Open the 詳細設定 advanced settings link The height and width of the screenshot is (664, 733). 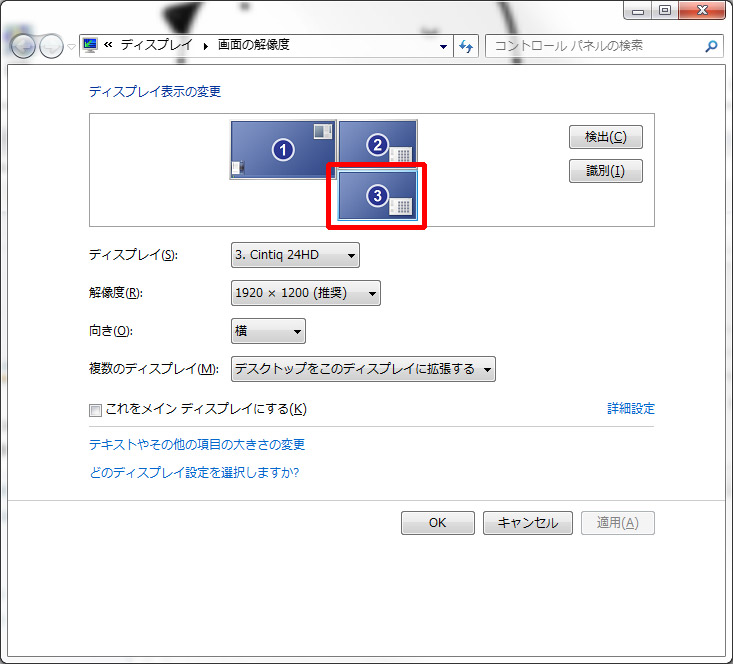(x=631, y=408)
